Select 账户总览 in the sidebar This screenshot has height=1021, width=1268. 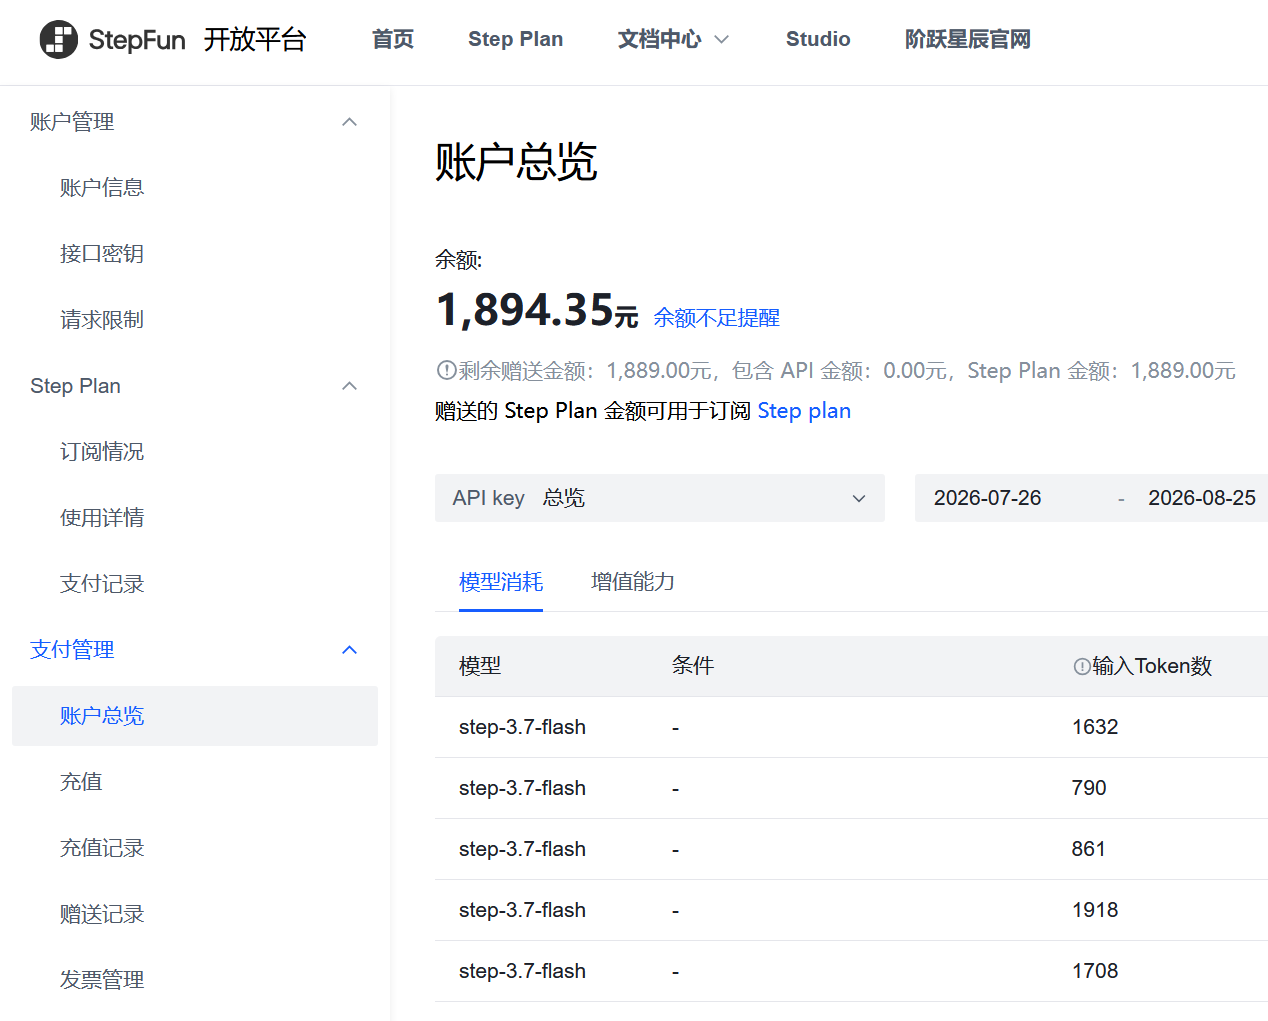pos(195,716)
